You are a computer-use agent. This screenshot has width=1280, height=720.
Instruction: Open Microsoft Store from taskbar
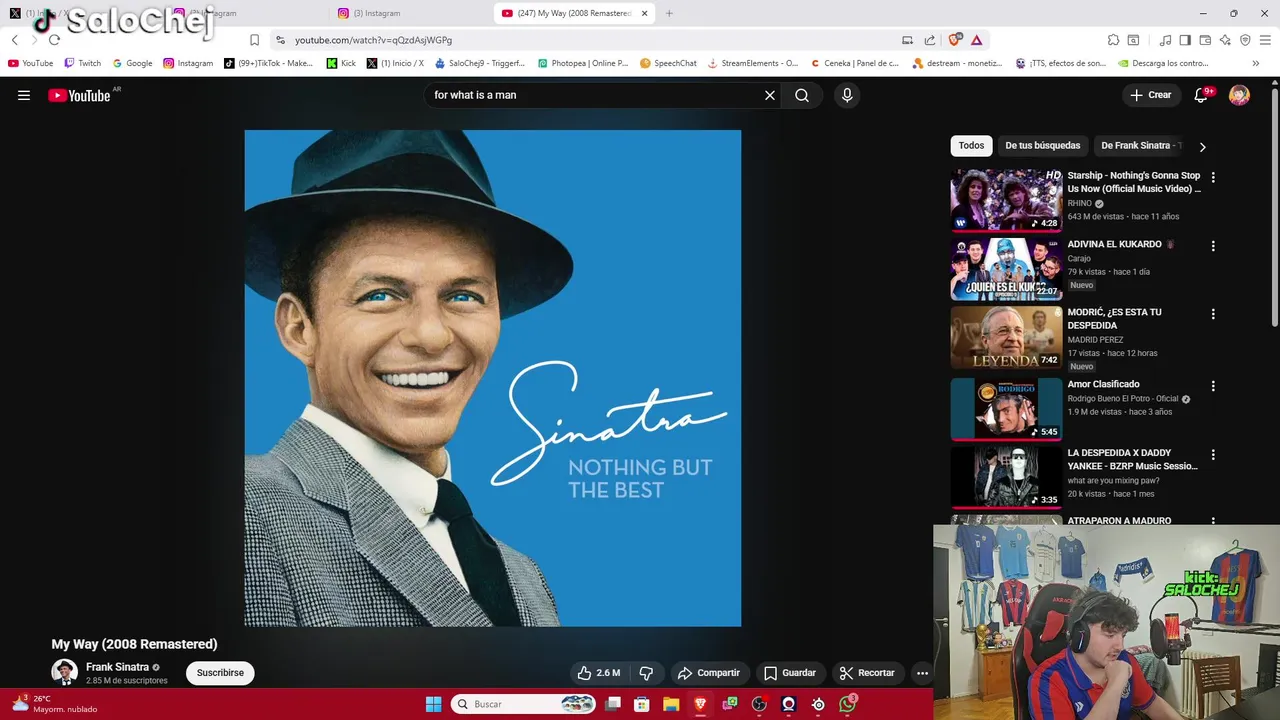coord(642,704)
